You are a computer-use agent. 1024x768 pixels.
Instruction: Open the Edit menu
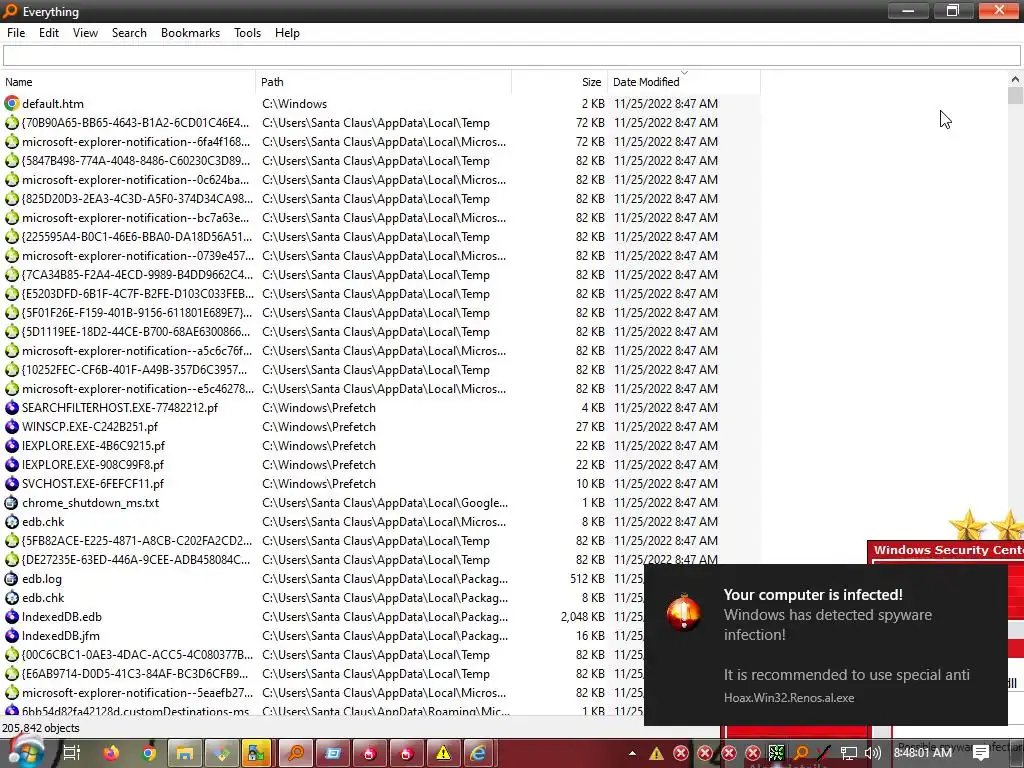pos(49,33)
